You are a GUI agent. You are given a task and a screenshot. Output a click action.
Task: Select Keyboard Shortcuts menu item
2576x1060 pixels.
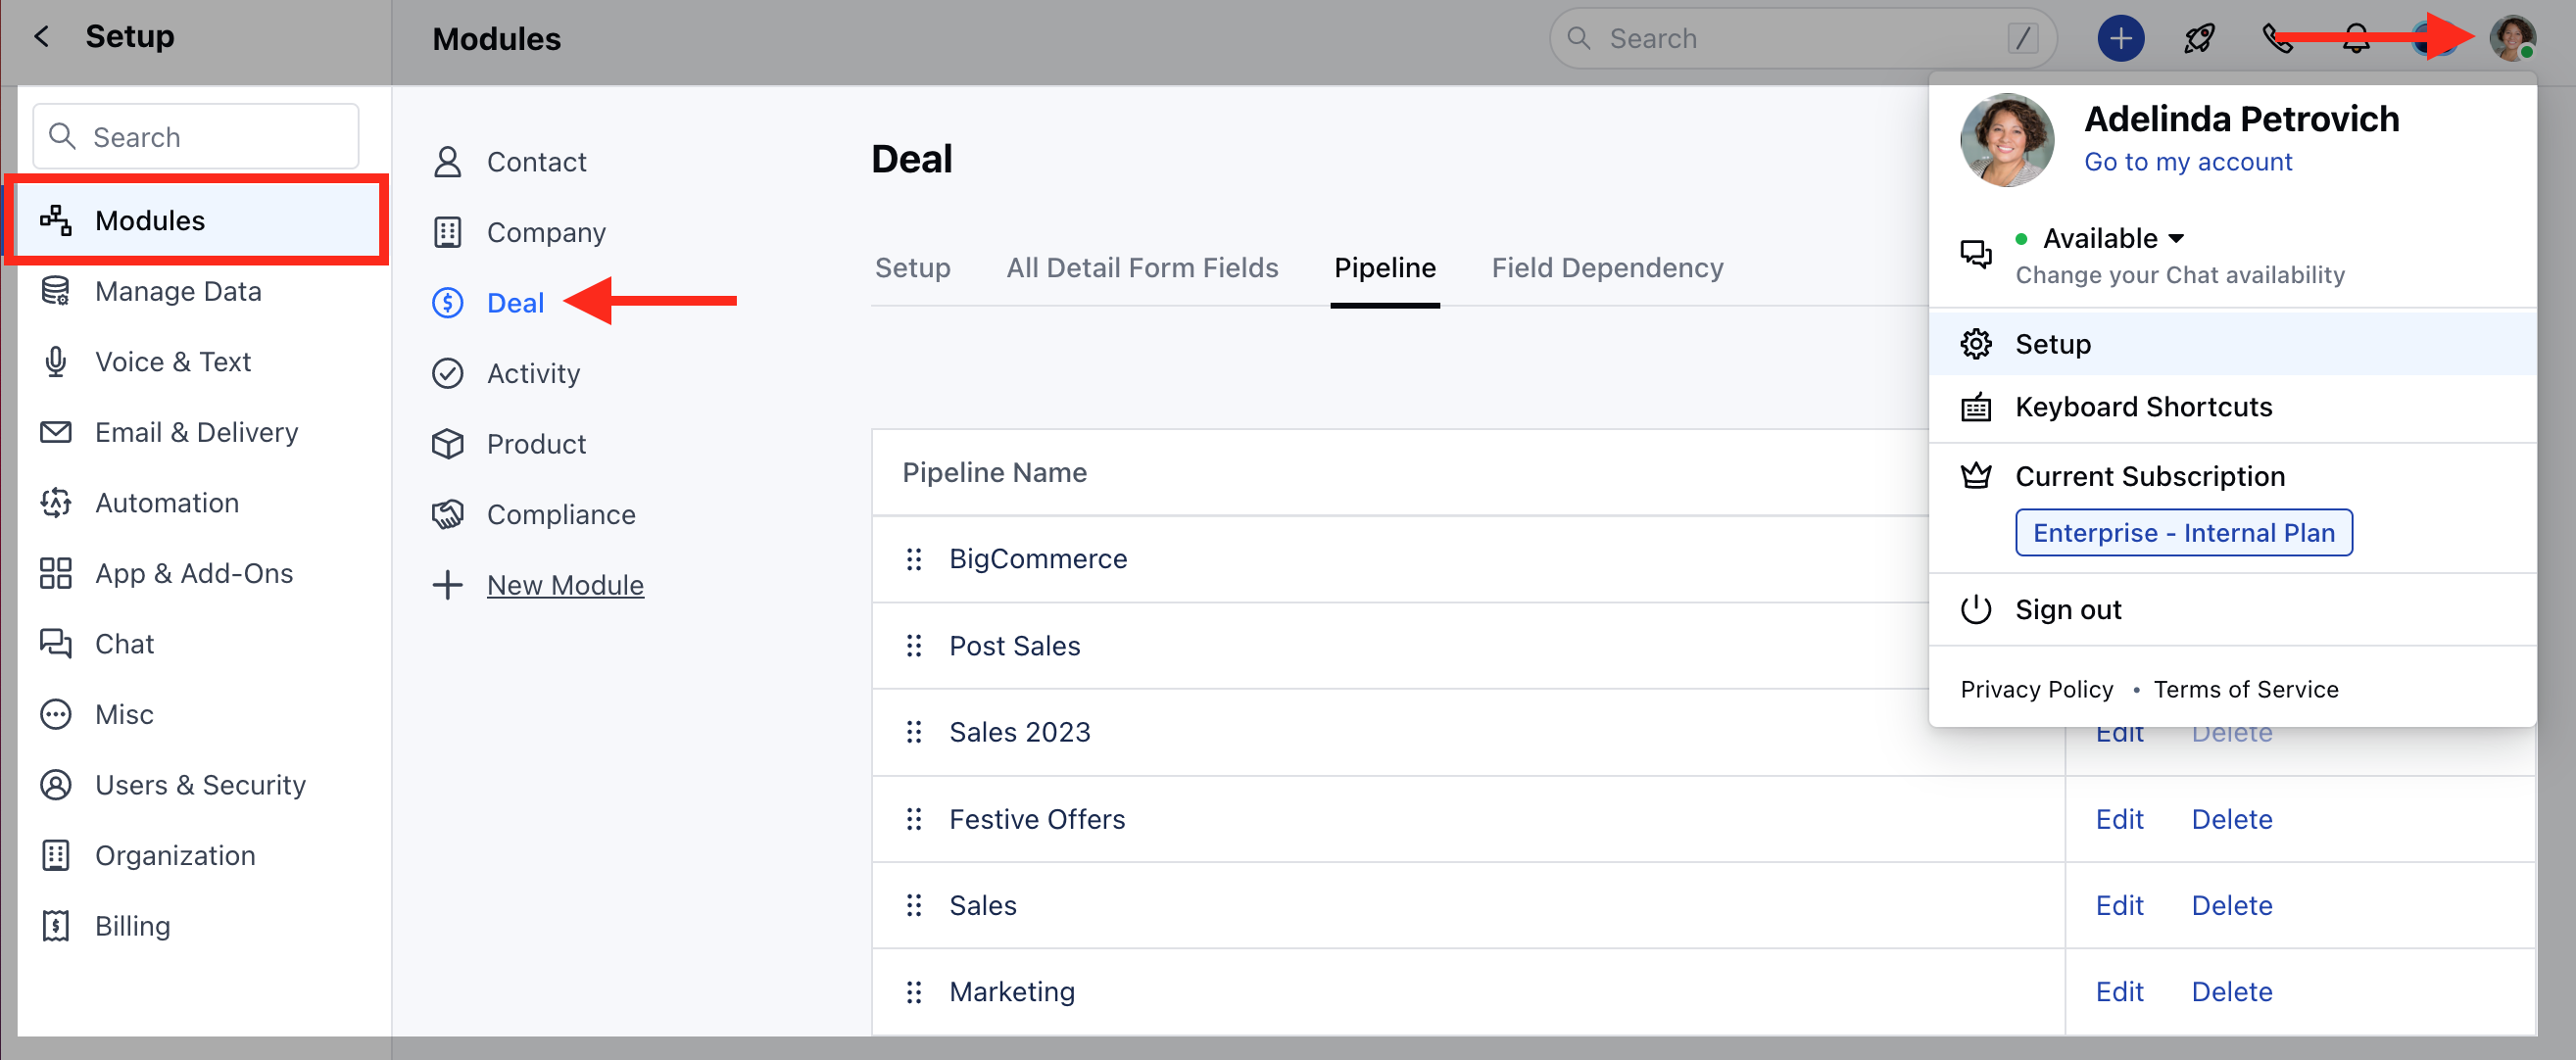[x=2143, y=407]
